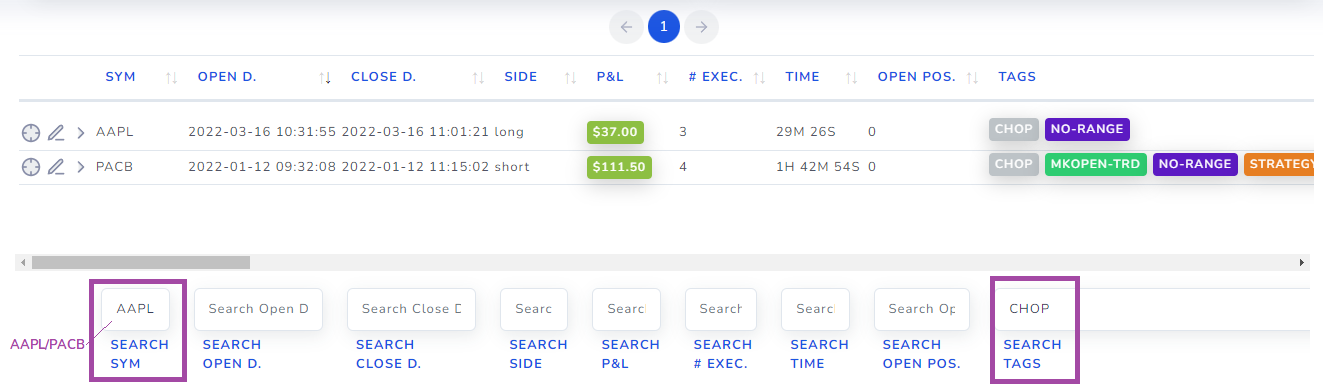Go to next page with right arrow
The width and height of the screenshot is (1323, 385).
[x=702, y=27]
